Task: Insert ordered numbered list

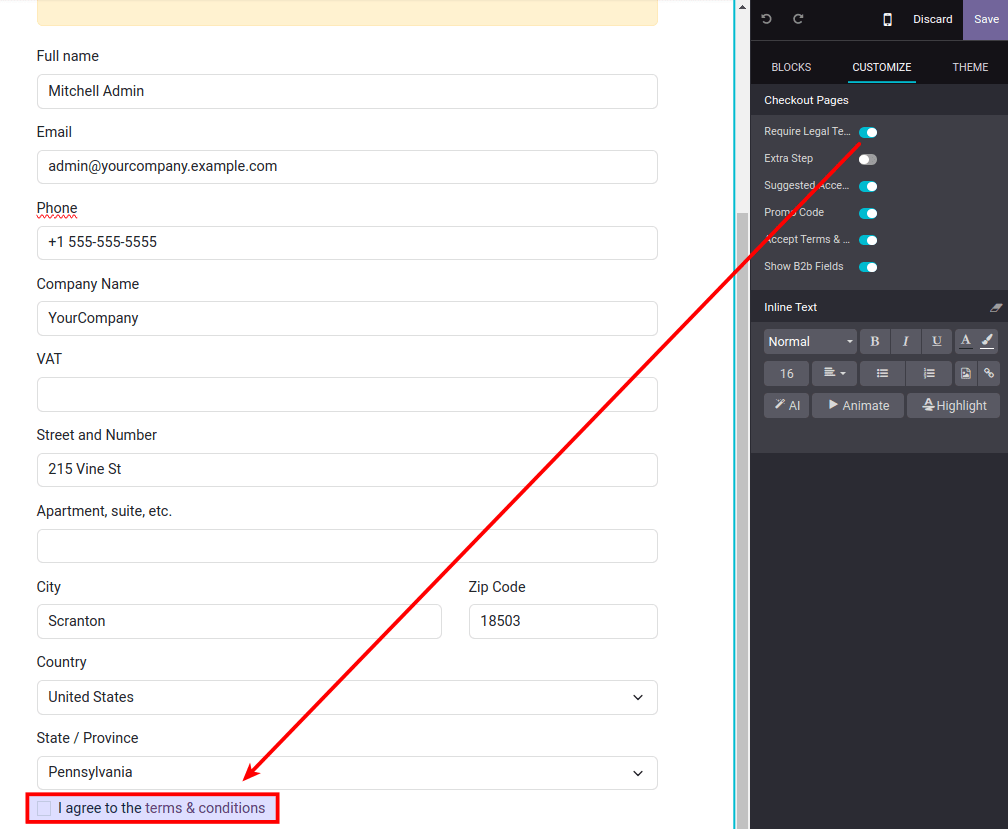Action: coord(929,373)
